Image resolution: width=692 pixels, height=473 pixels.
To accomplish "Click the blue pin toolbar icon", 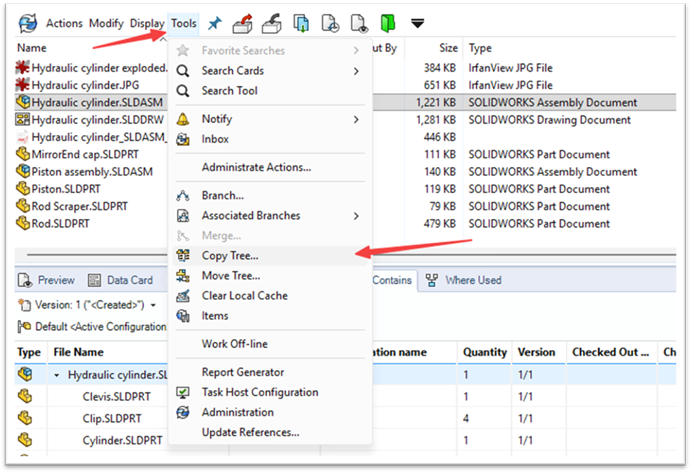I will (215, 23).
